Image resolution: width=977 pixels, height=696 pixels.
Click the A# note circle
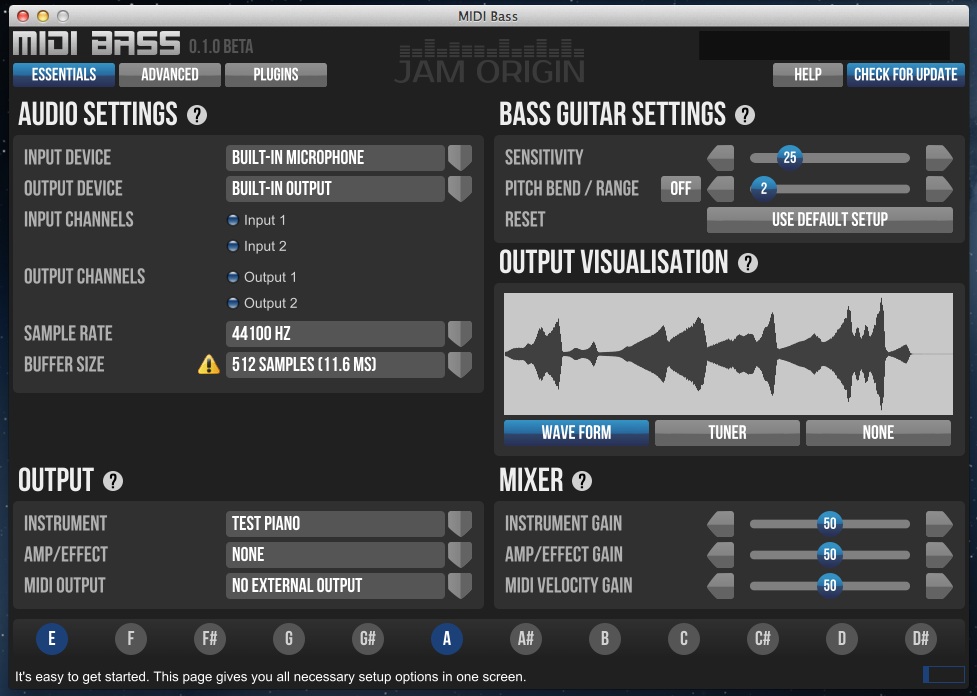click(526, 639)
